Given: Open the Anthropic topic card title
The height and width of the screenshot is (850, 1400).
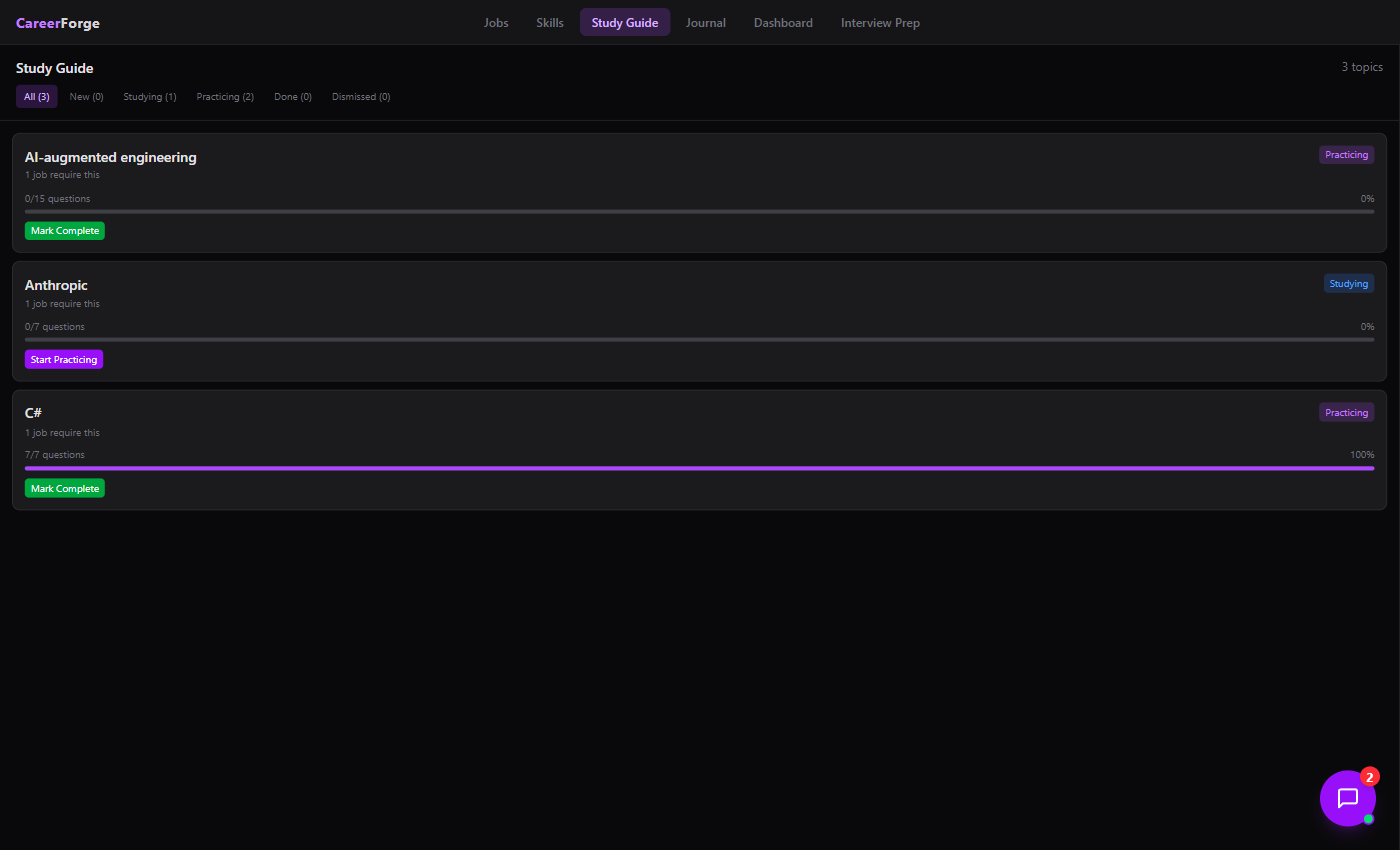Looking at the screenshot, I should tap(56, 285).
